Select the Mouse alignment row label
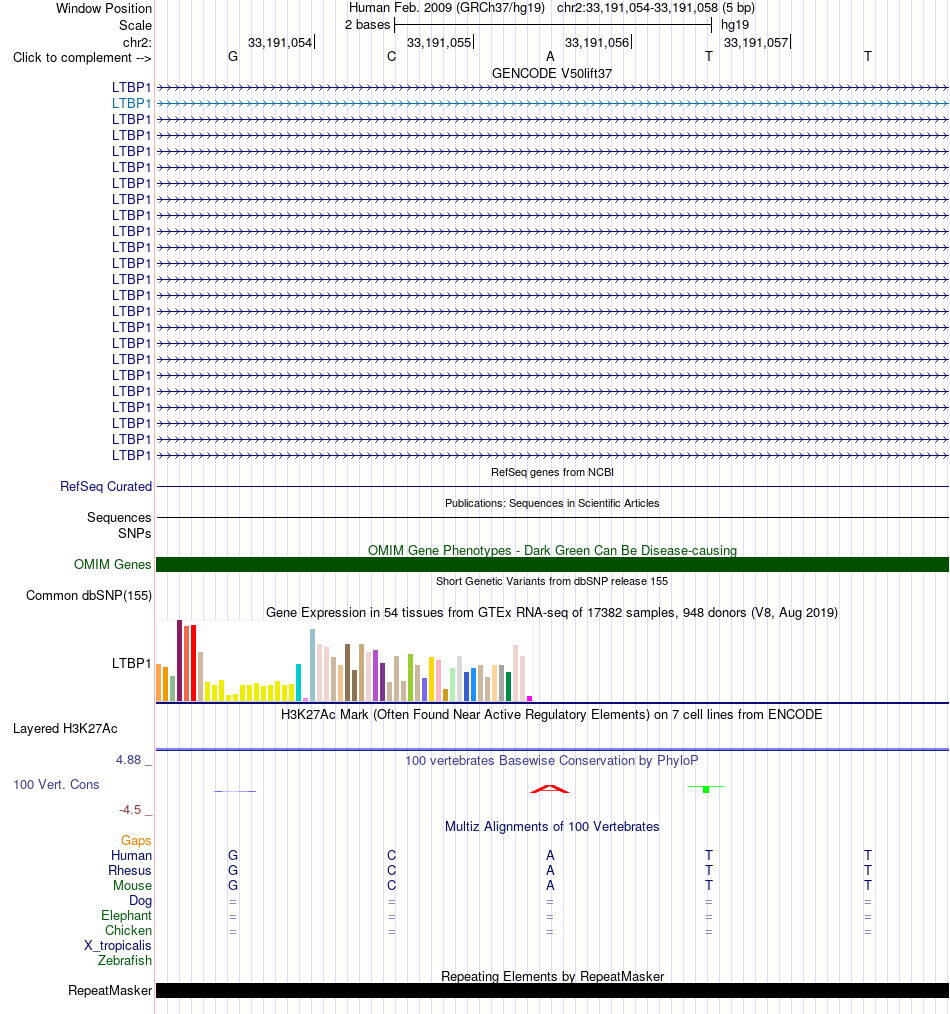The width and height of the screenshot is (950, 1014). coord(133,885)
